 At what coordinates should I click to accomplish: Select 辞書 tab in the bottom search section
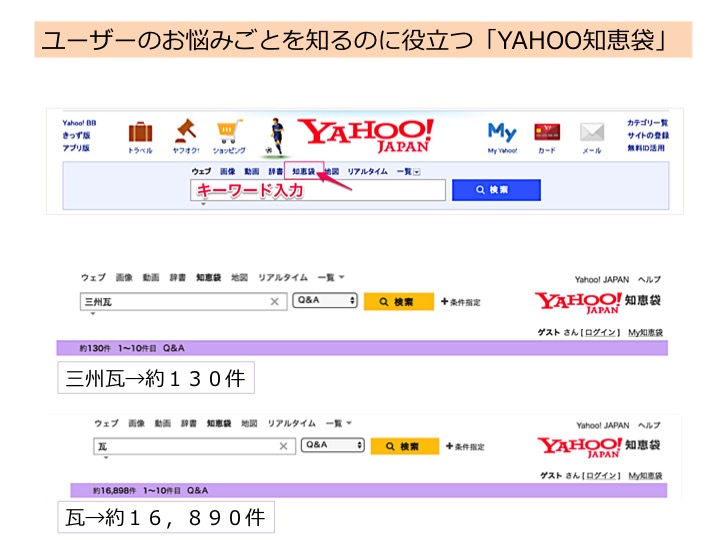pos(188,423)
